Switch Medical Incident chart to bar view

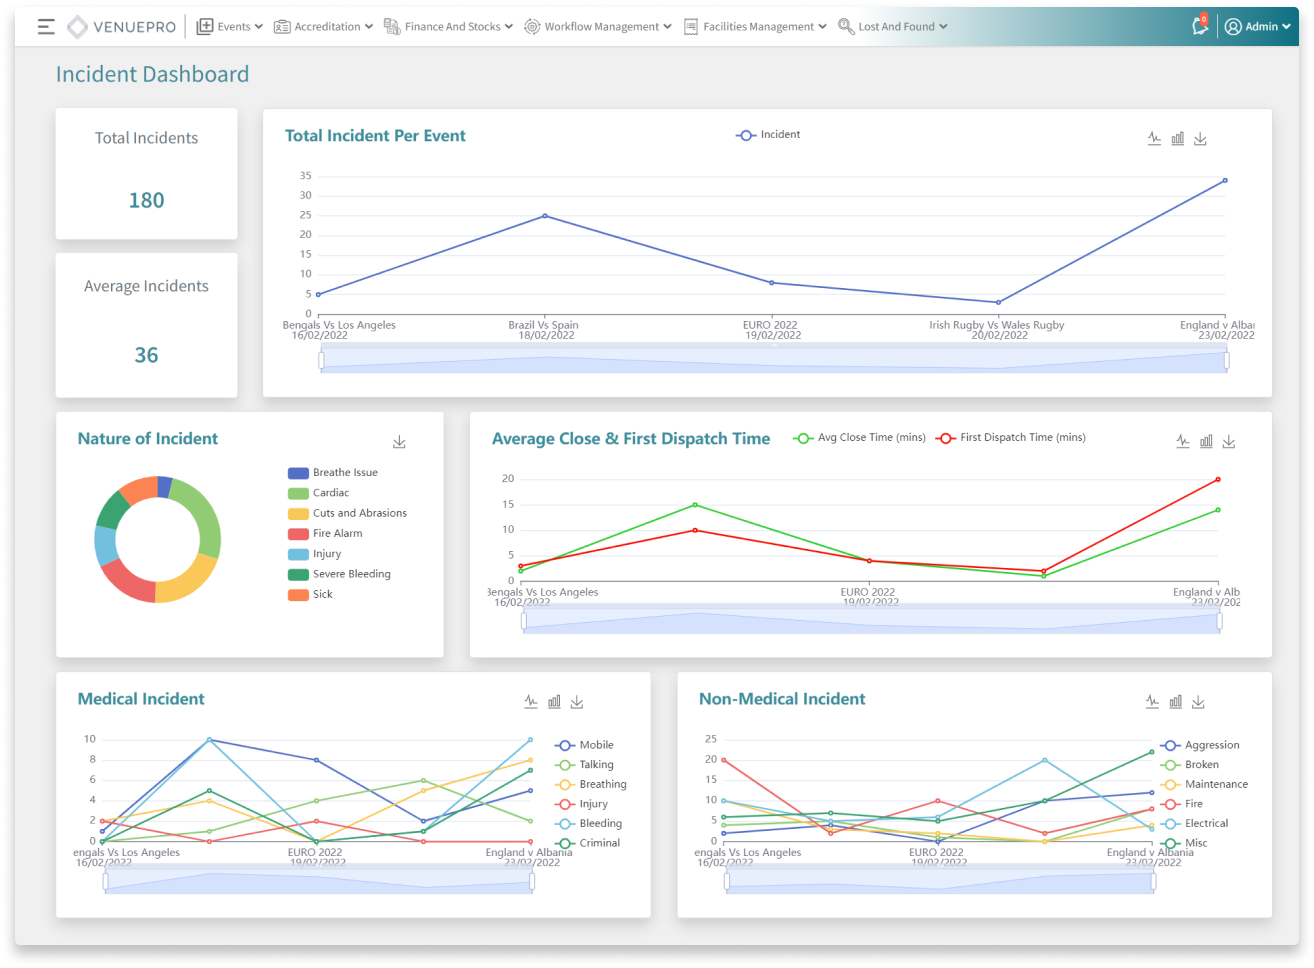click(554, 702)
